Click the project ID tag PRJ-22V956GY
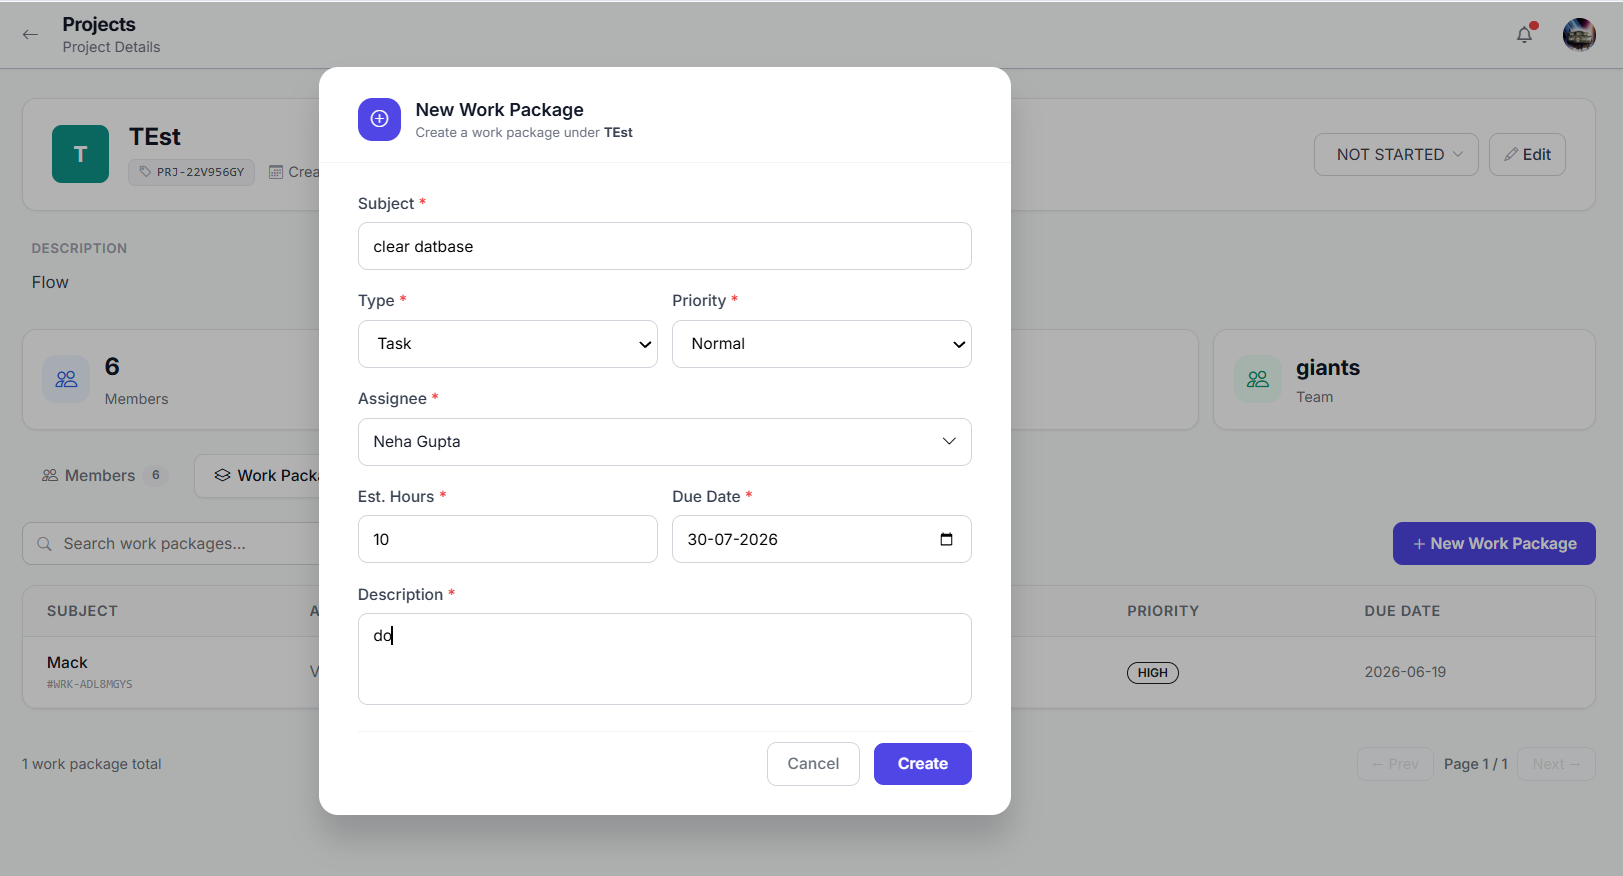 click(192, 172)
